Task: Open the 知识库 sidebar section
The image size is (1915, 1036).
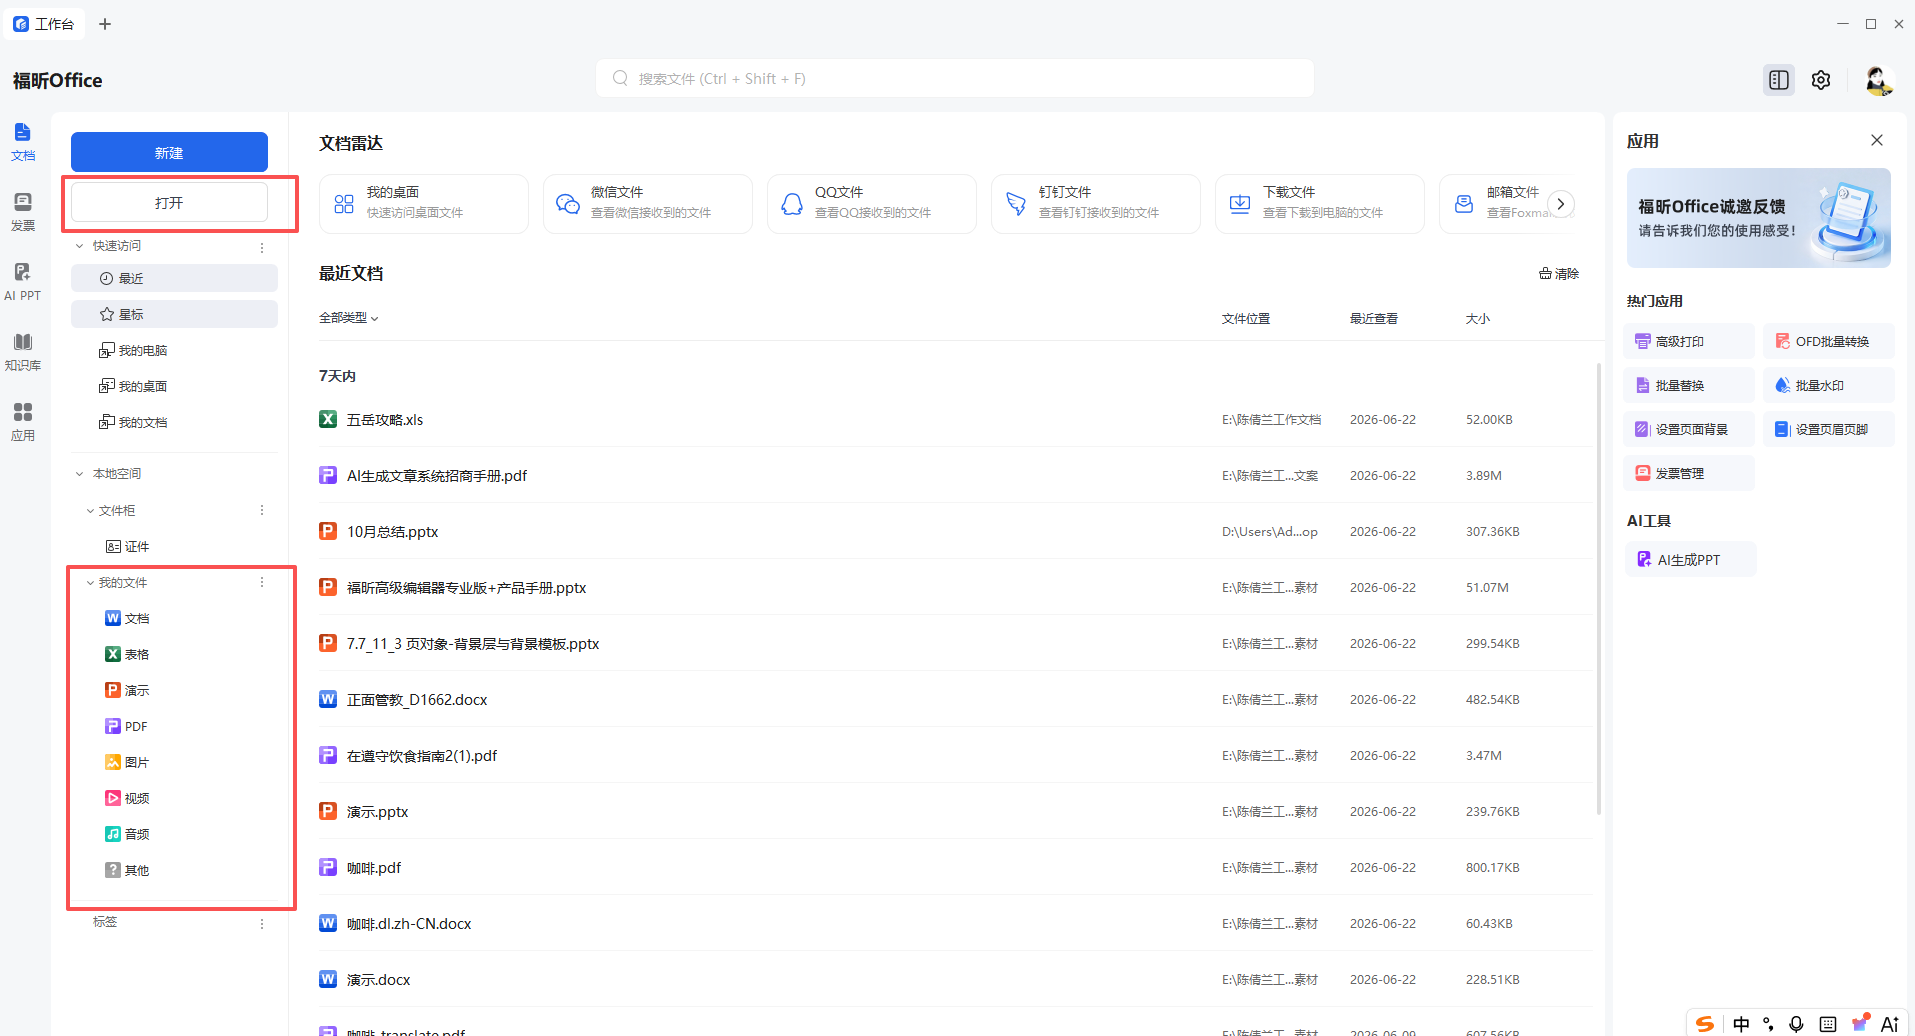Action: (23, 351)
